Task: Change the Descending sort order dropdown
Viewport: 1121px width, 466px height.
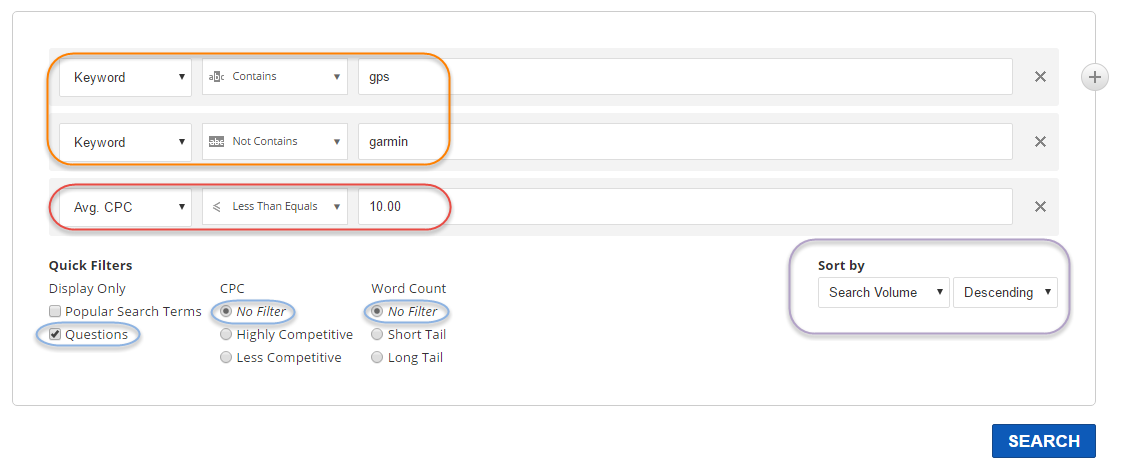Action: tap(1005, 293)
